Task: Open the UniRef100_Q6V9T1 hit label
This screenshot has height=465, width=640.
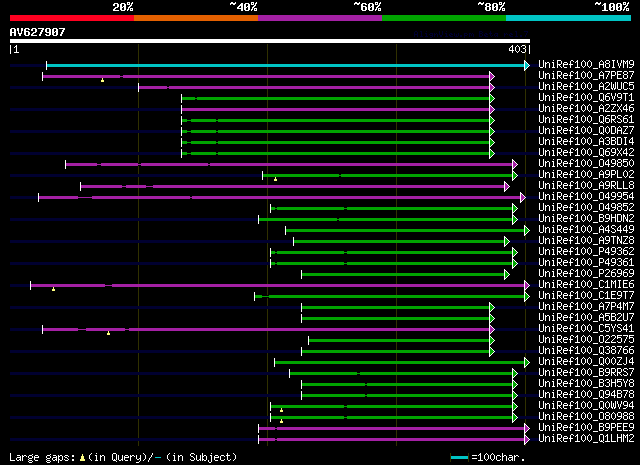Action: coord(586,98)
